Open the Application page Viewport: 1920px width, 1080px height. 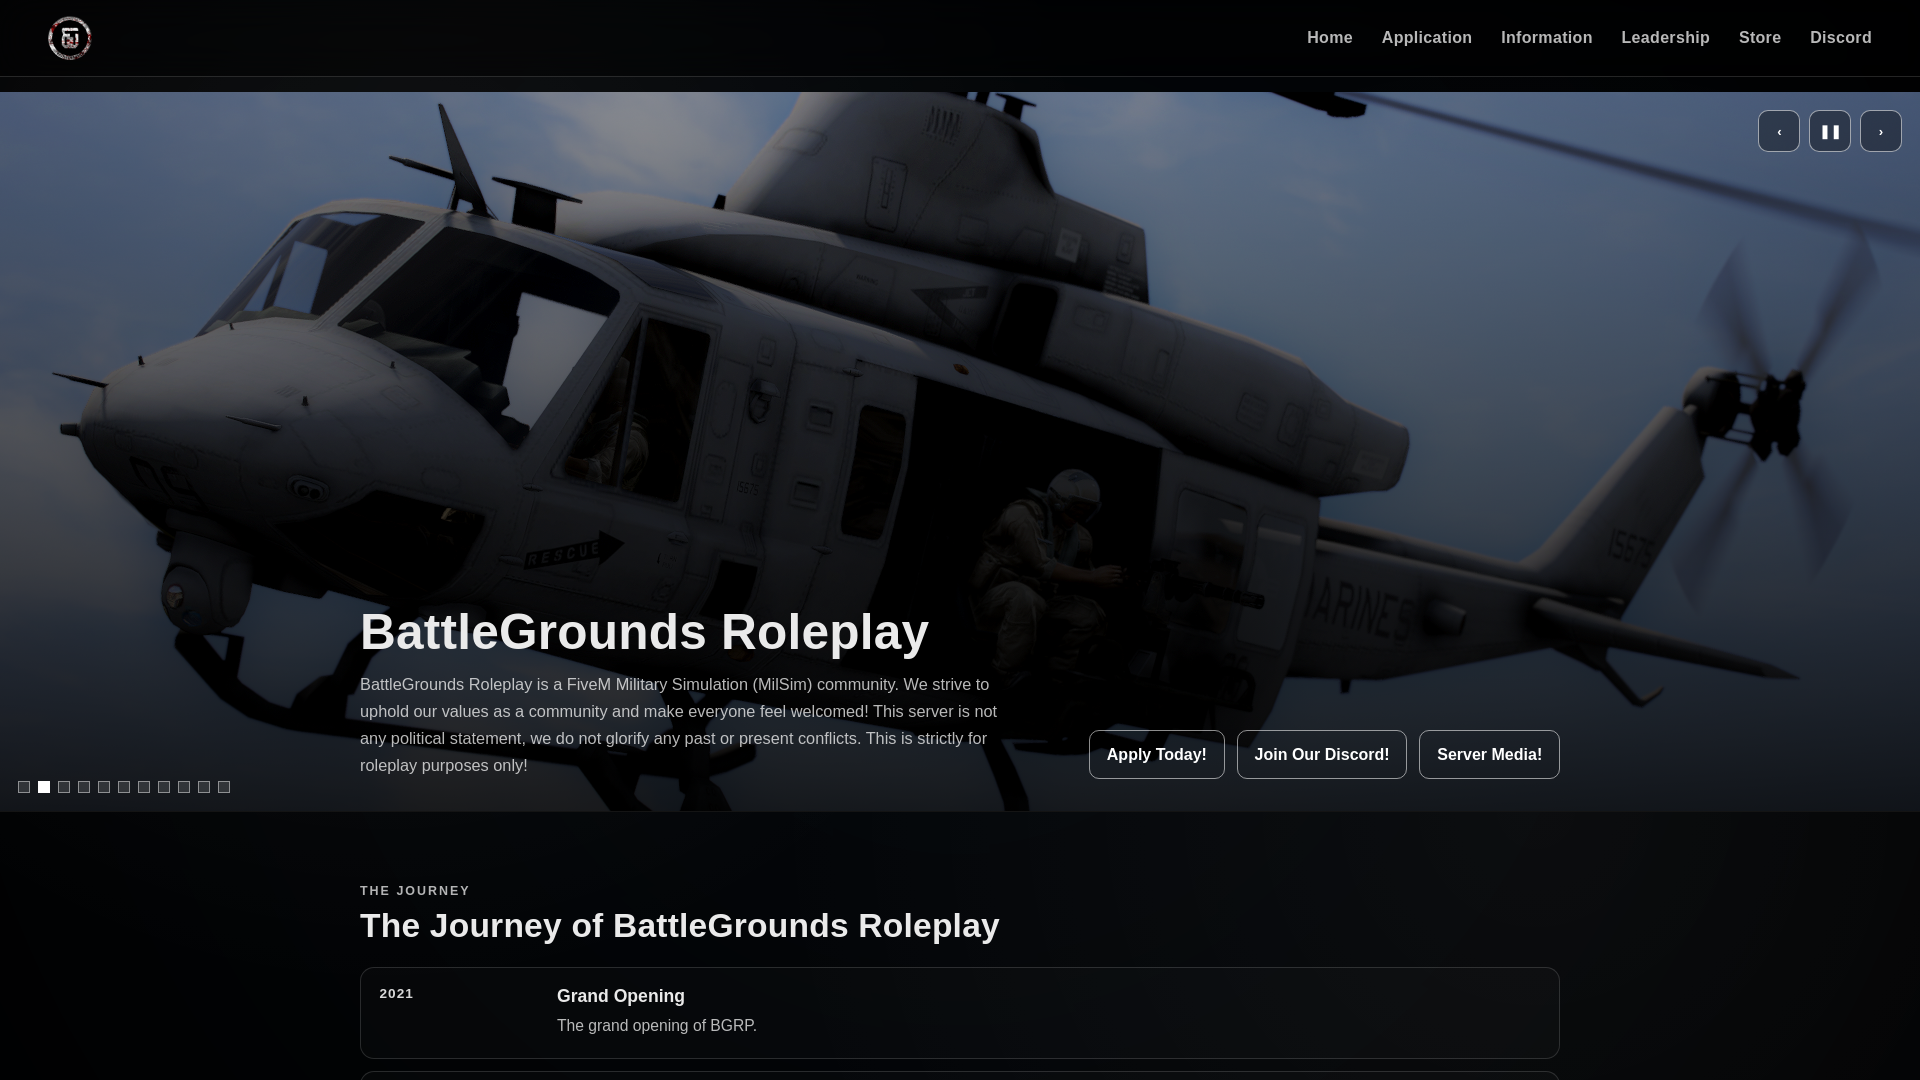pyautogui.click(x=1427, y=38)
